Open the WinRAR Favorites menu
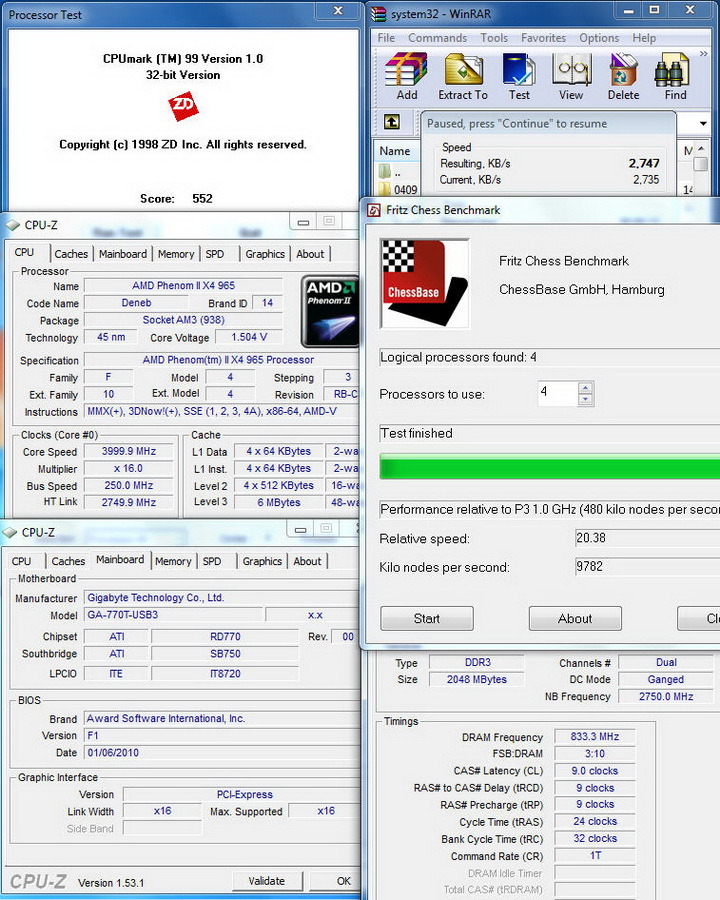 point(543,38)
